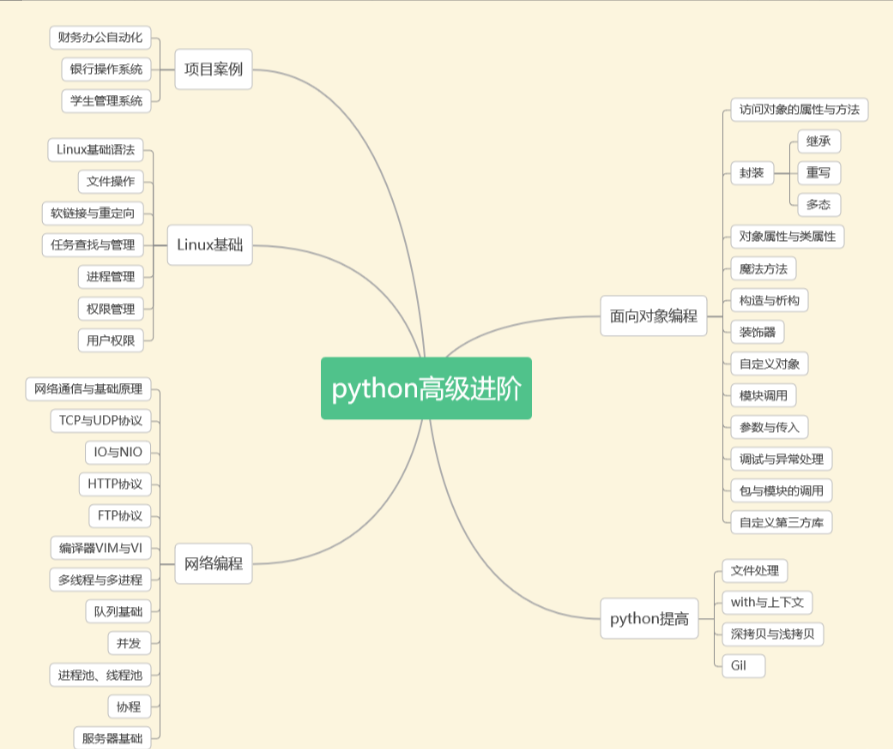Click the 重写 node
This screenshot has height=749, width=893.
(819, 173)
